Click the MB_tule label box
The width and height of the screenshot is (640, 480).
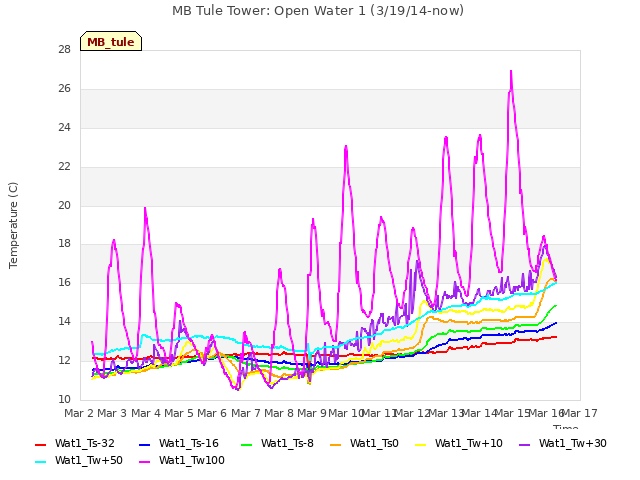point(111,41)
